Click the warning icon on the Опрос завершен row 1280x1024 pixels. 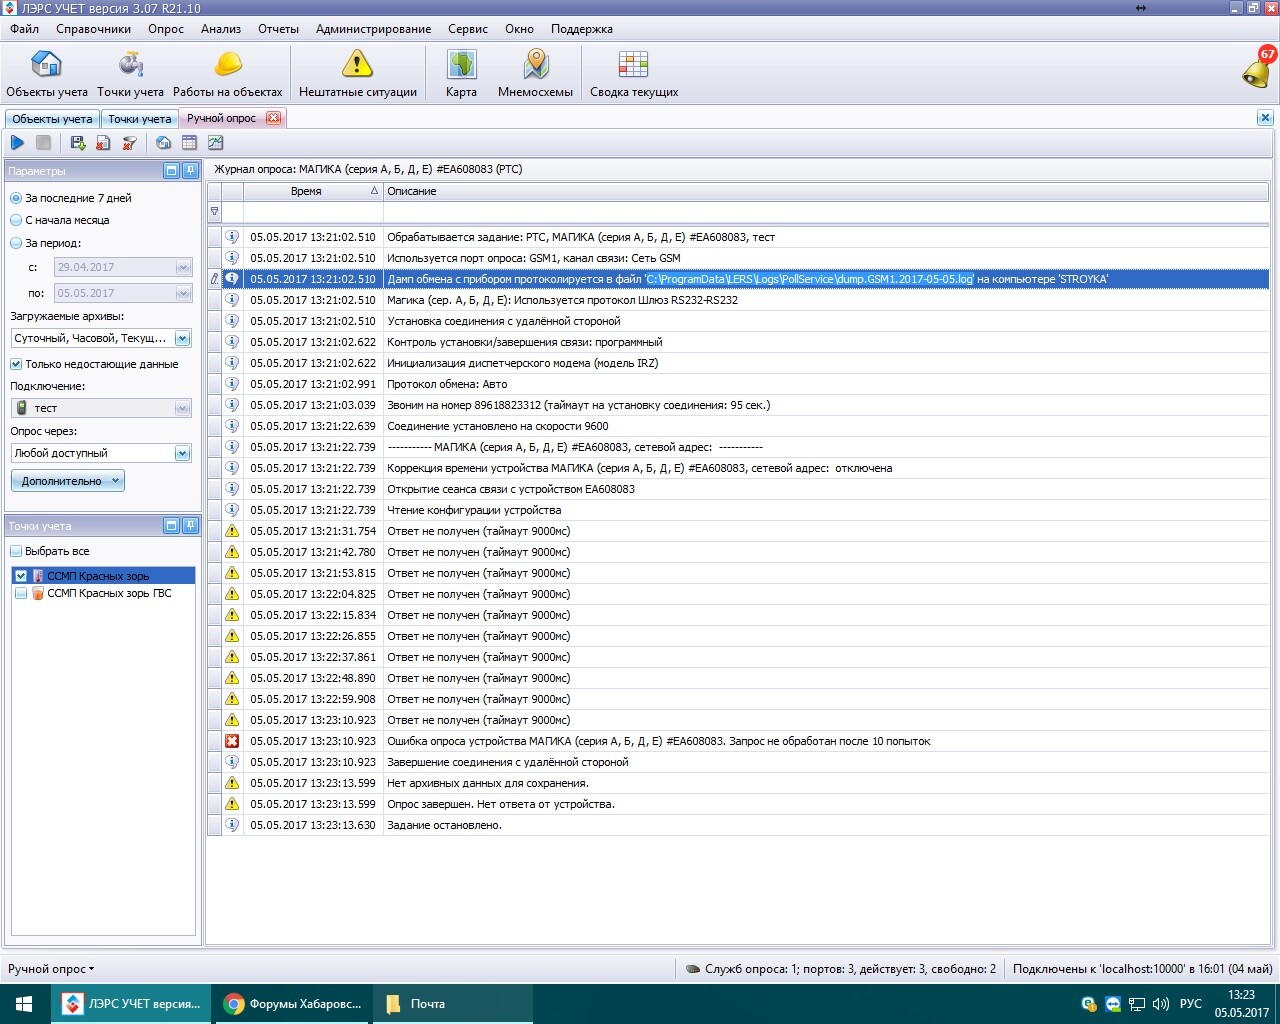click(232, 804)
